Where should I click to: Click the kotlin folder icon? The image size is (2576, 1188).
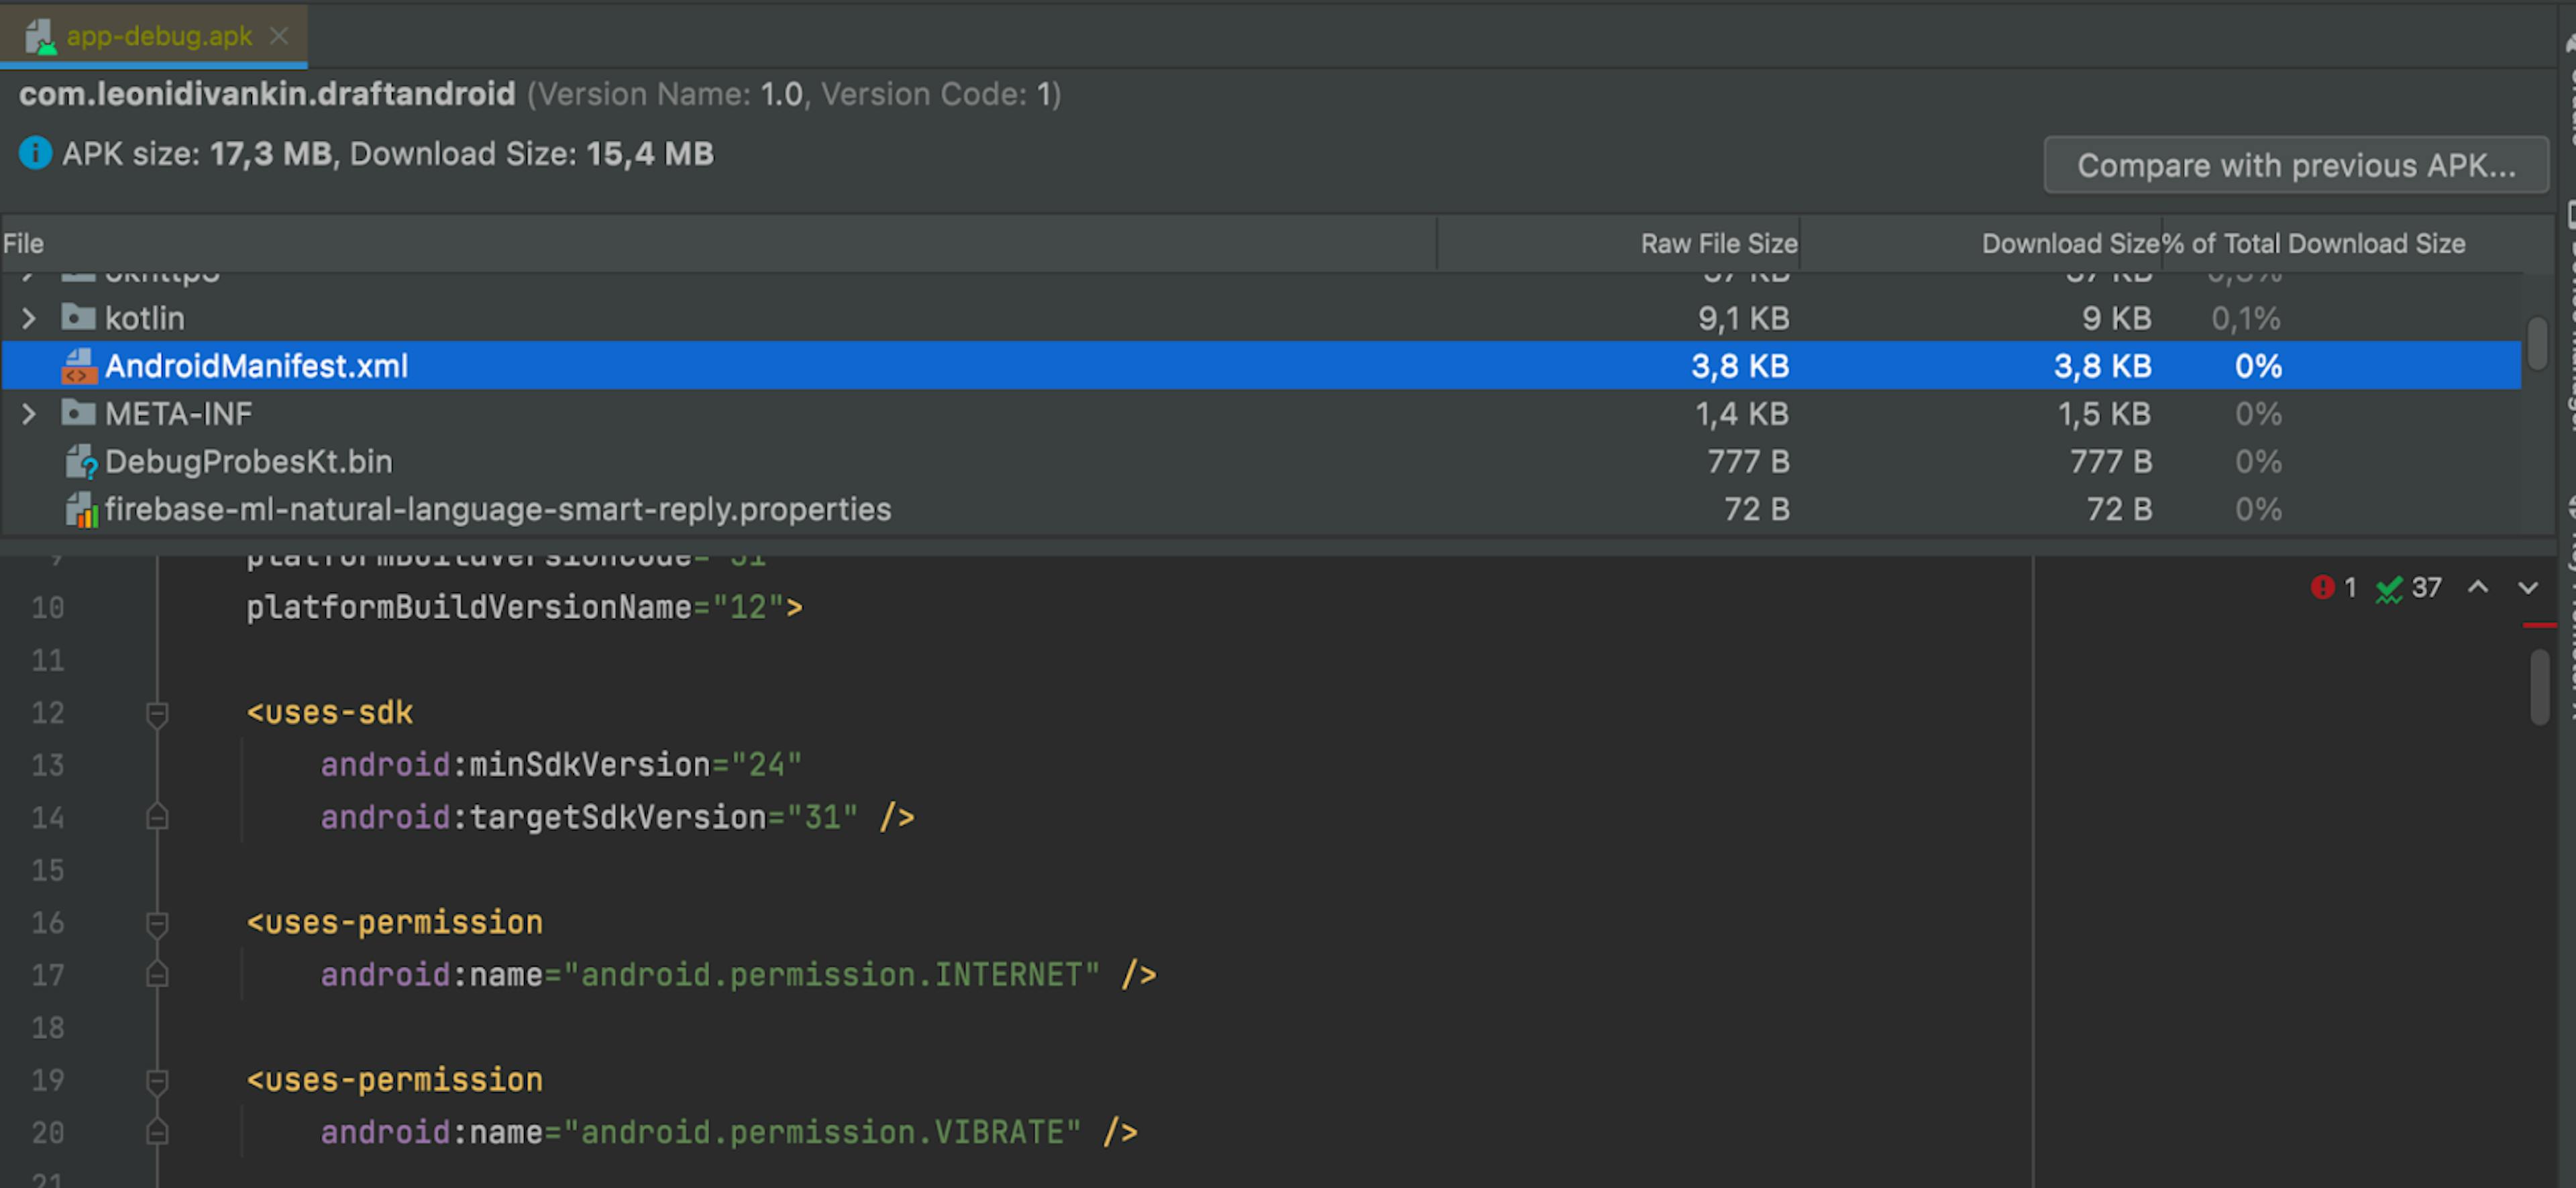tap(78, 318)
